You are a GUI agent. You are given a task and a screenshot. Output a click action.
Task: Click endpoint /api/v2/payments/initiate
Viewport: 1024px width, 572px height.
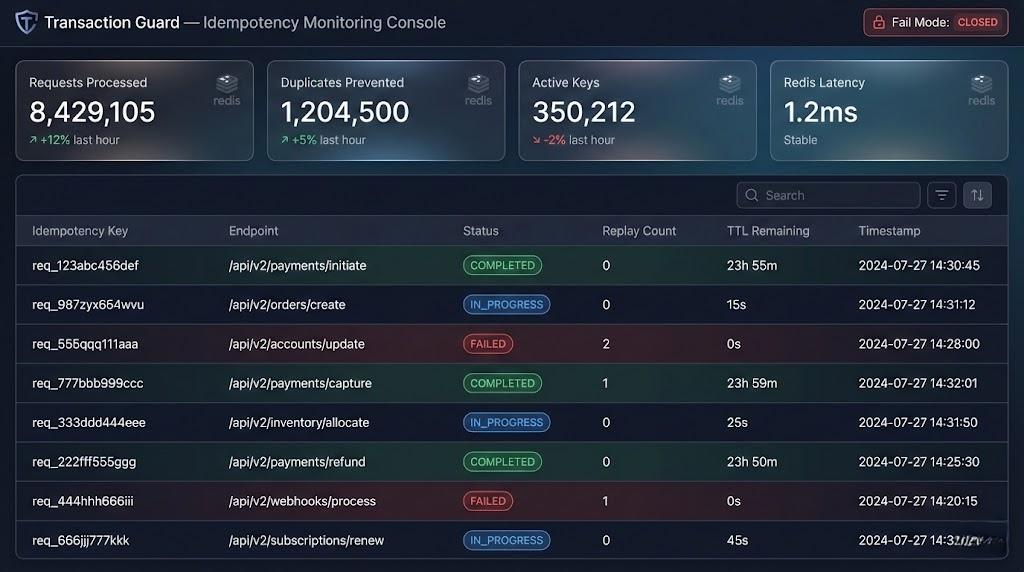pos(297,265)
